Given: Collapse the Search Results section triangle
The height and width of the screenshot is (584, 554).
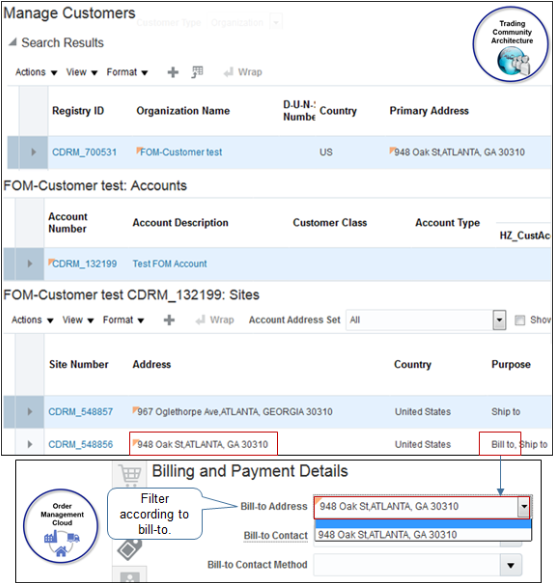Looking at the screenshot, I should (x=12, y=42).
